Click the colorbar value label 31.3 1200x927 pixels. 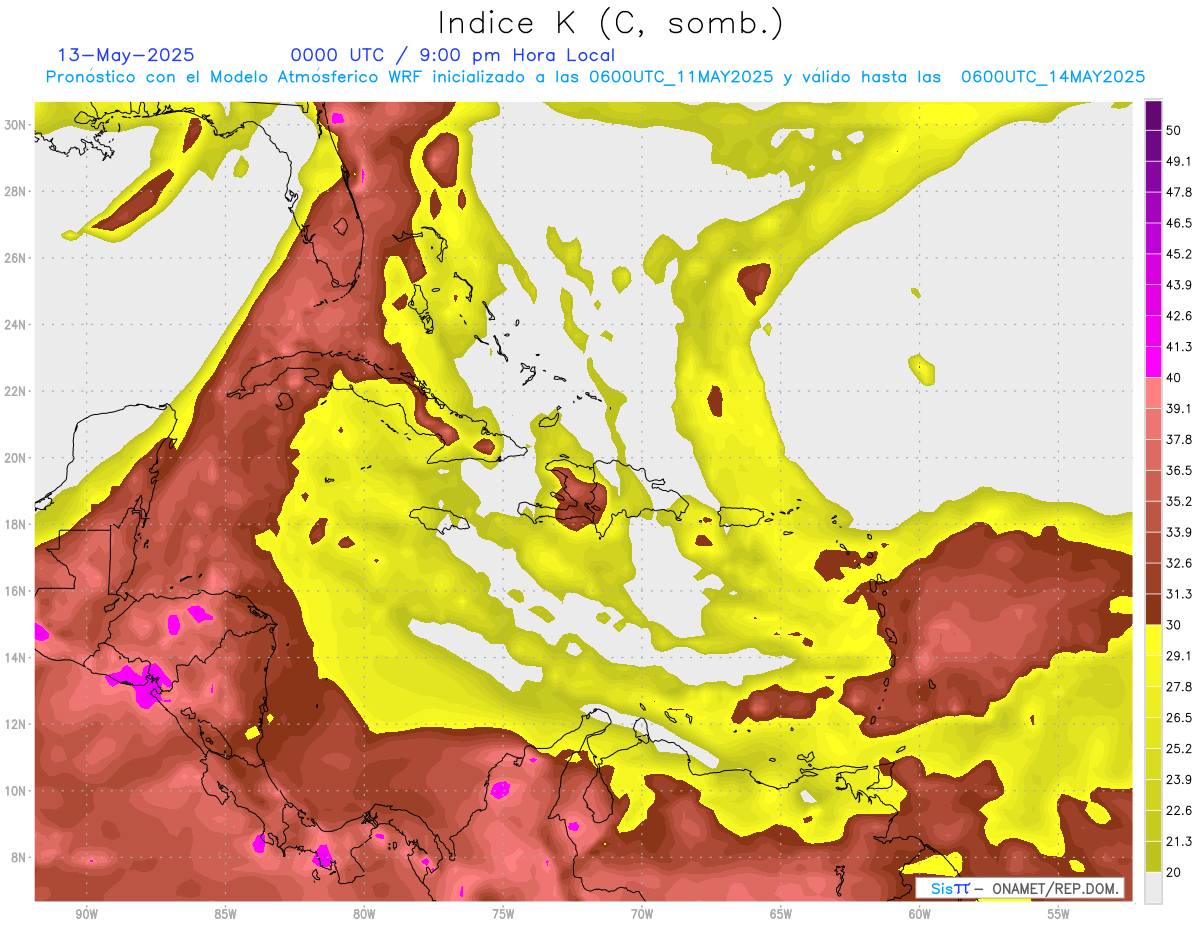[1179, 594]
